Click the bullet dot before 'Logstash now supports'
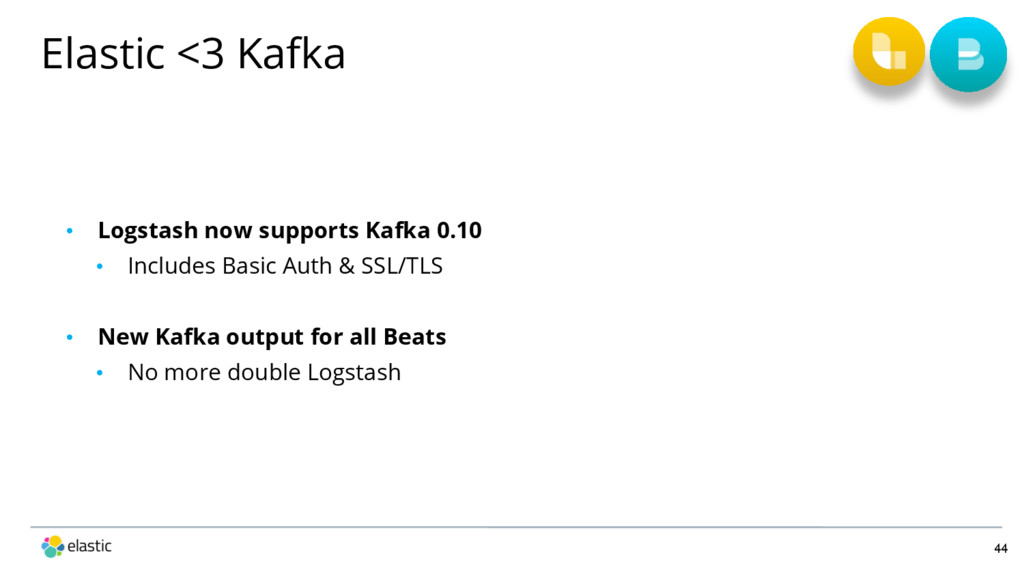This screenshot has width=1024, height=576. coord(70,231)
